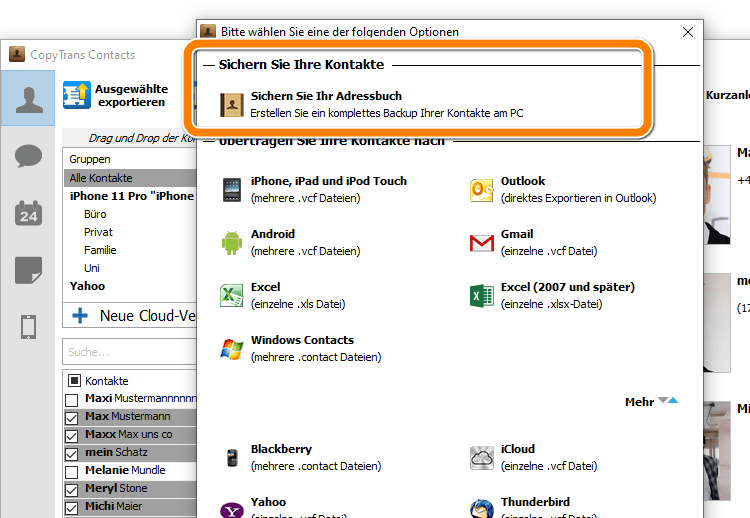Click the Gruppen header
The image size is (750, 518).
tap(90, 159)
